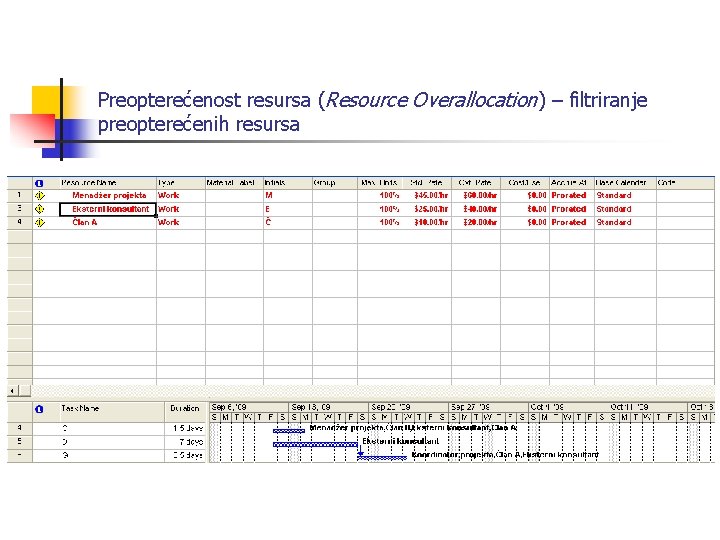This screenshot has height=540, width=720.
Task: Click Max Units 100% for Menadžer projekta
Action: [x=381, y=196]
